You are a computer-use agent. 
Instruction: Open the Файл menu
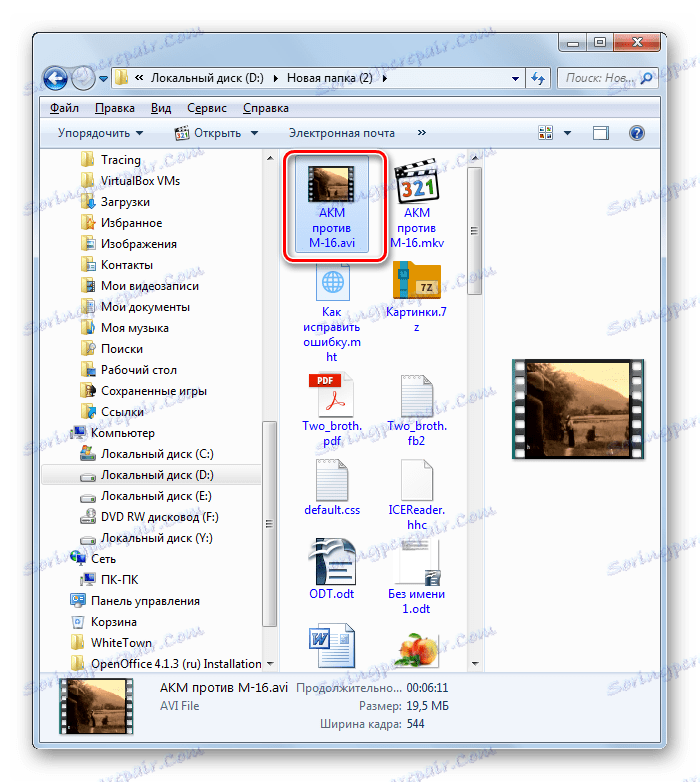click(x=64, y=108)
